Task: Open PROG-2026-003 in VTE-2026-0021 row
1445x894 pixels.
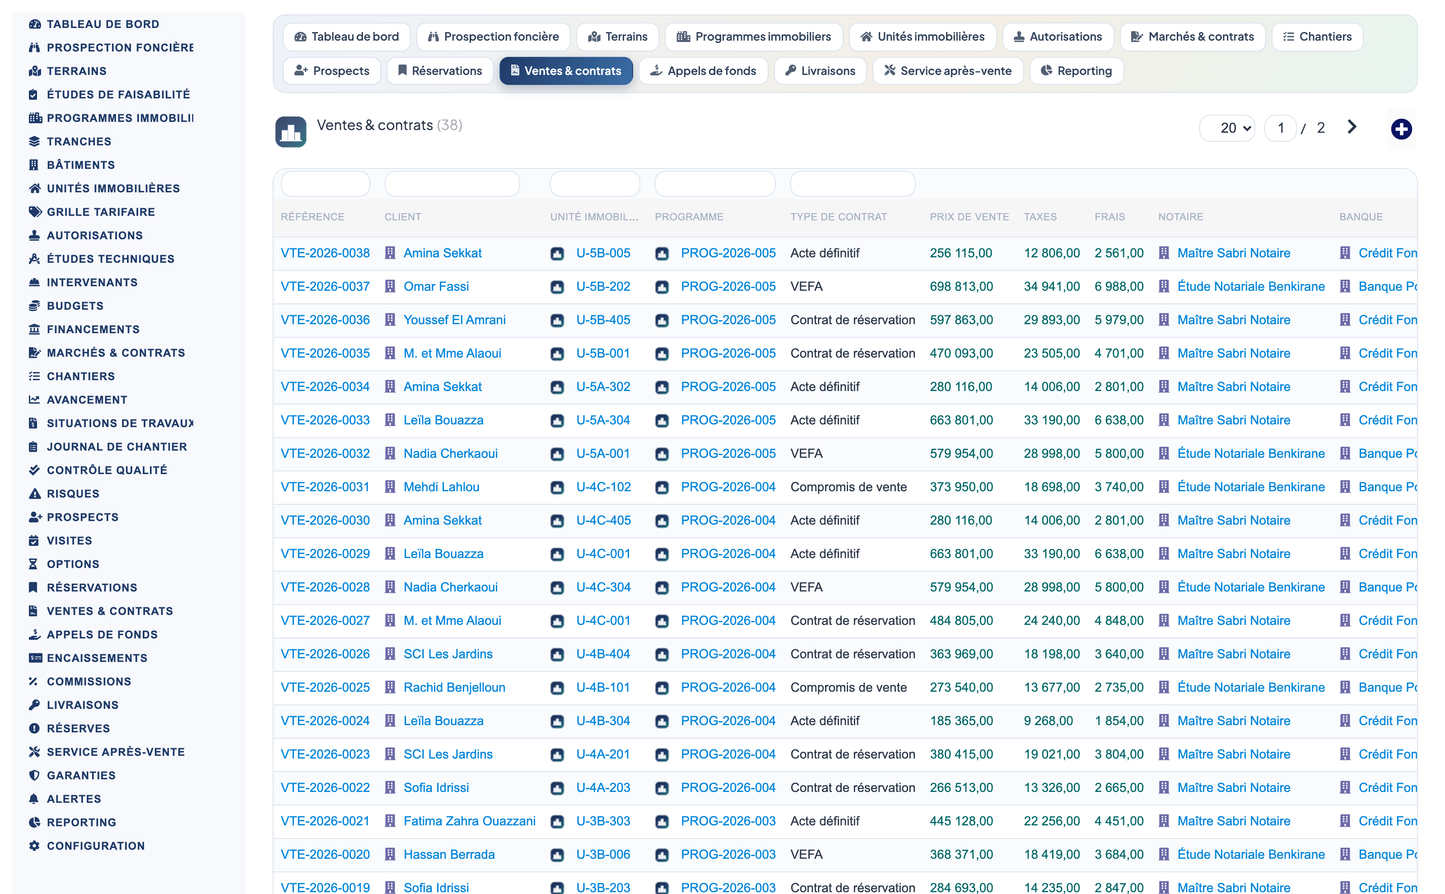Action: pos(728,821)
